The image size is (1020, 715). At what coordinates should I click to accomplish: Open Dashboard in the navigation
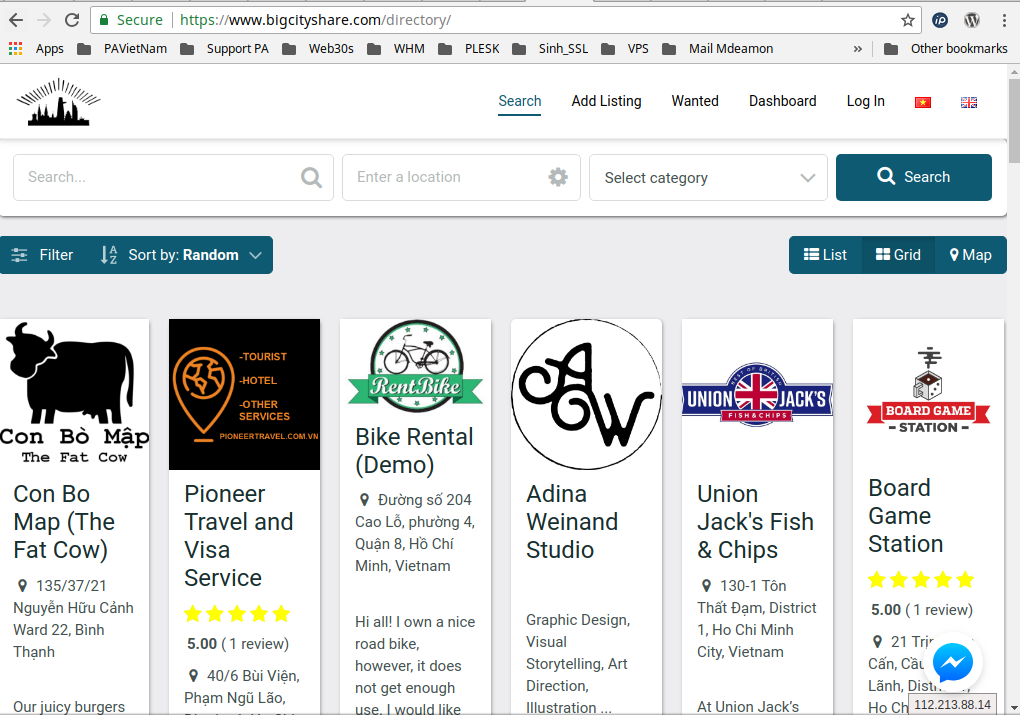[783, 101]
